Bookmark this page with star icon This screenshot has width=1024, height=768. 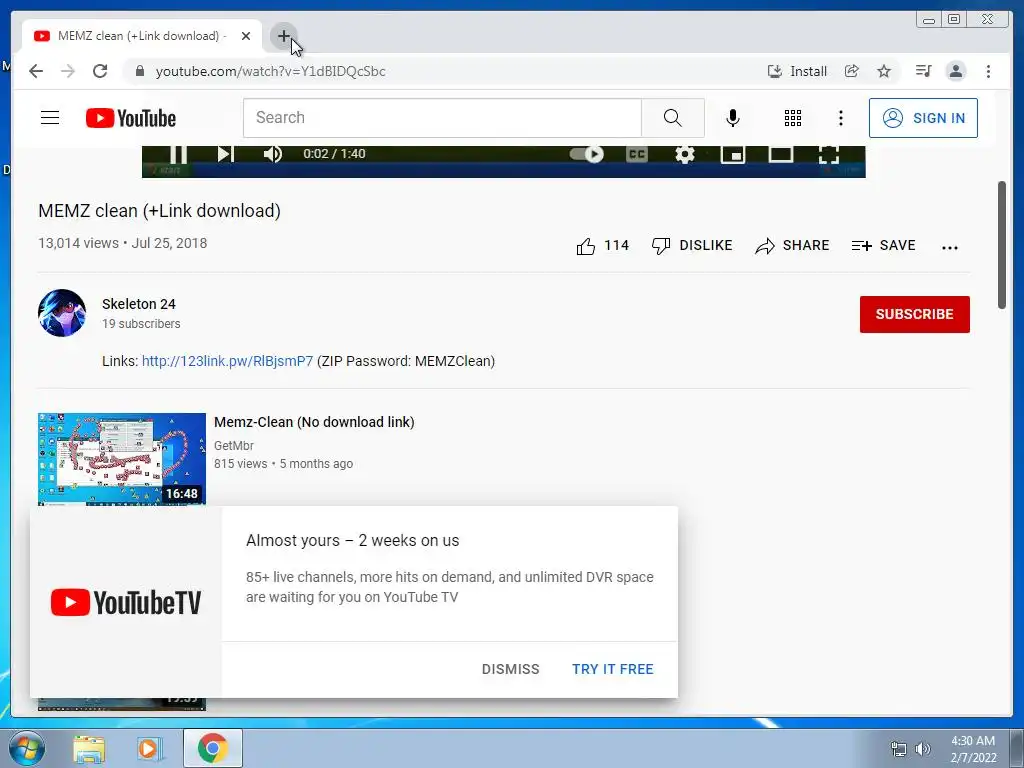click(884, 71)
